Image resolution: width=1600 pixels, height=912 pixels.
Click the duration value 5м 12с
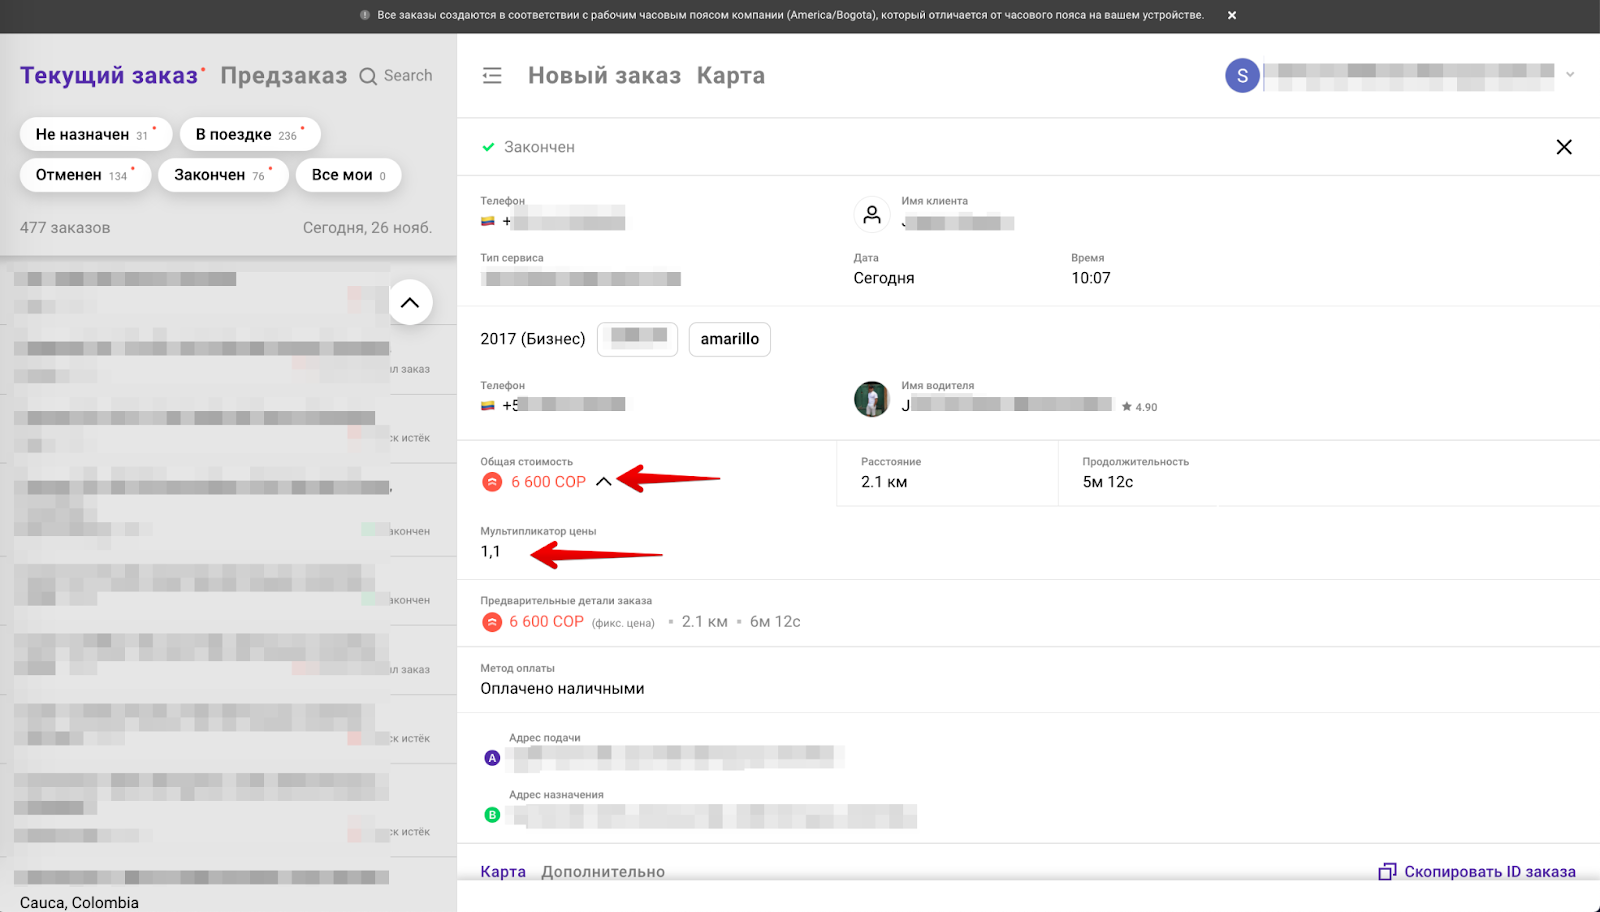coord(1108,482)
